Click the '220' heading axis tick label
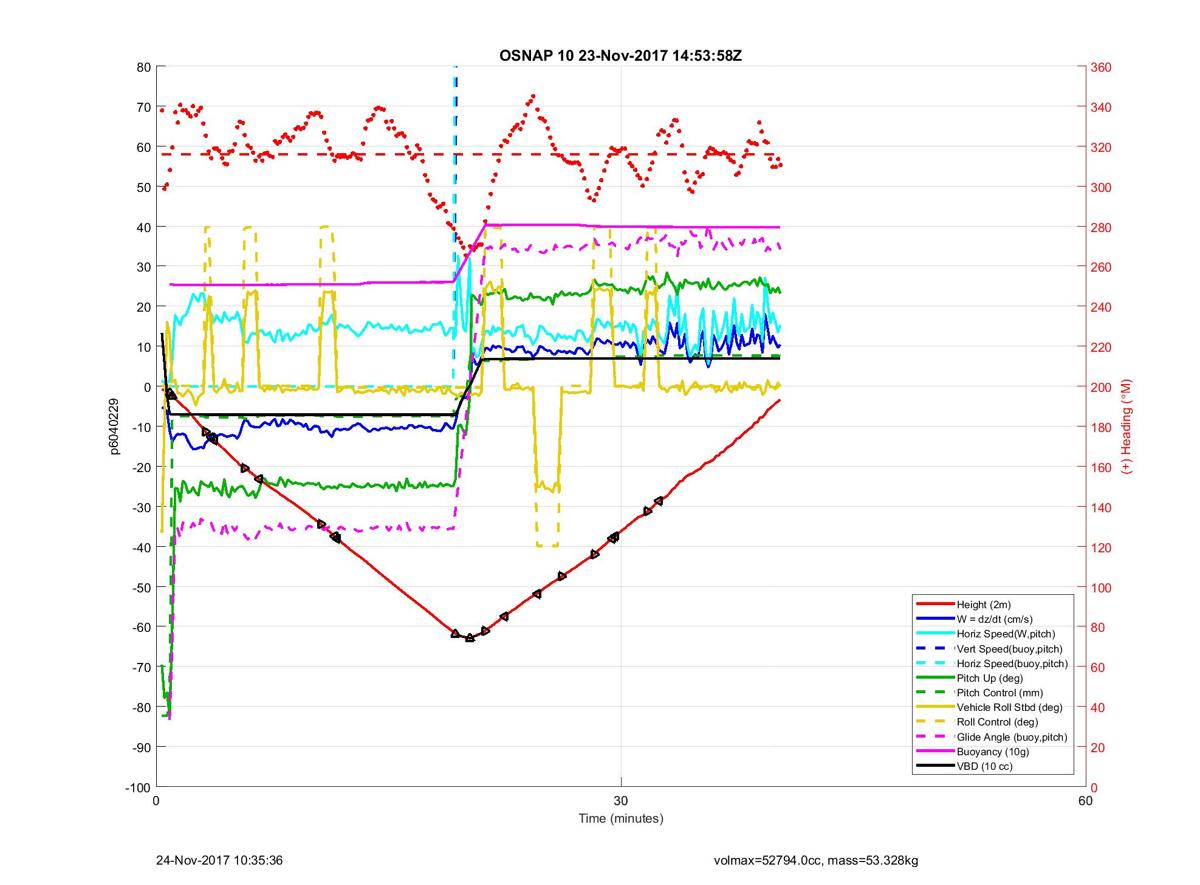 pos(1099,347)
